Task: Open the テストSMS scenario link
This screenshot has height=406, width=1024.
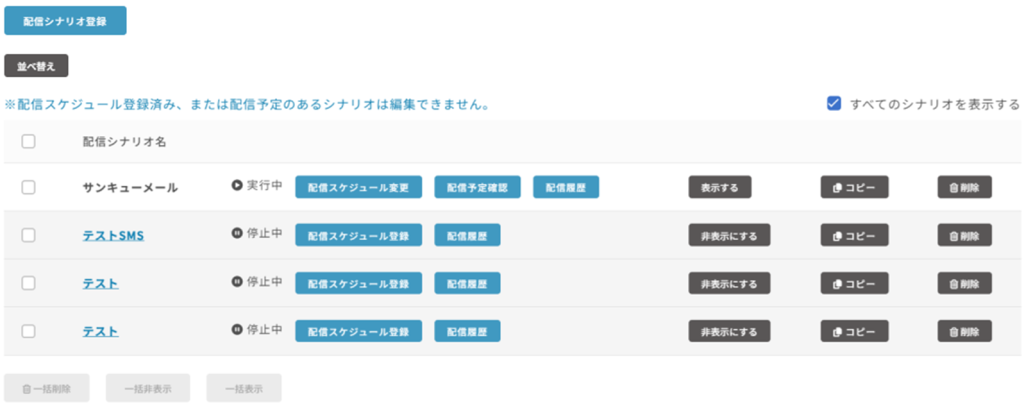Action: [112, 235]
